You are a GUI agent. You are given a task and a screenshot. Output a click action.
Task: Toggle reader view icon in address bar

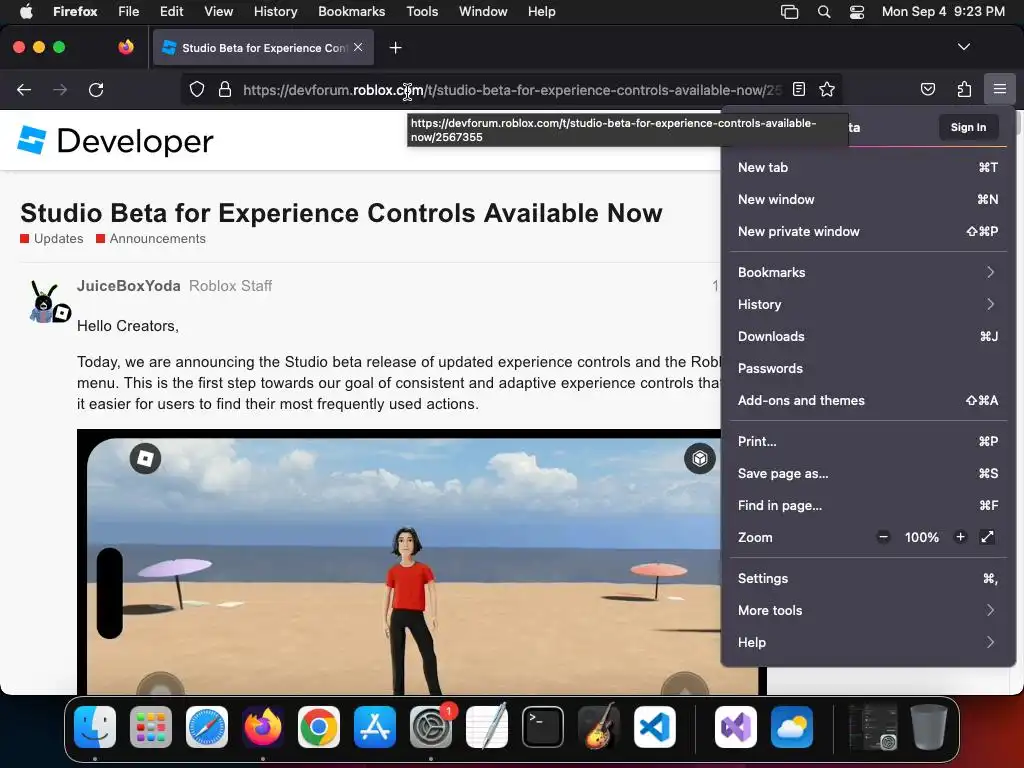pyautogui.click(x=799, y=89)
